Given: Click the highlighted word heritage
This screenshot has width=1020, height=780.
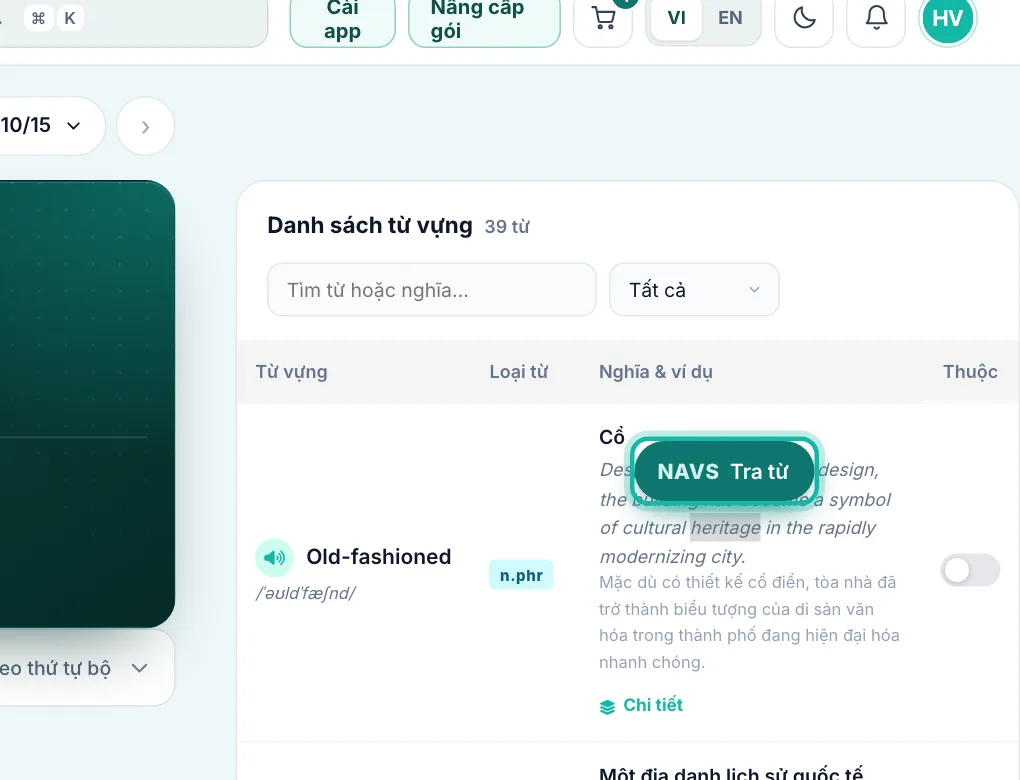Looking at the screenshot, I should (x=725, y=528).
